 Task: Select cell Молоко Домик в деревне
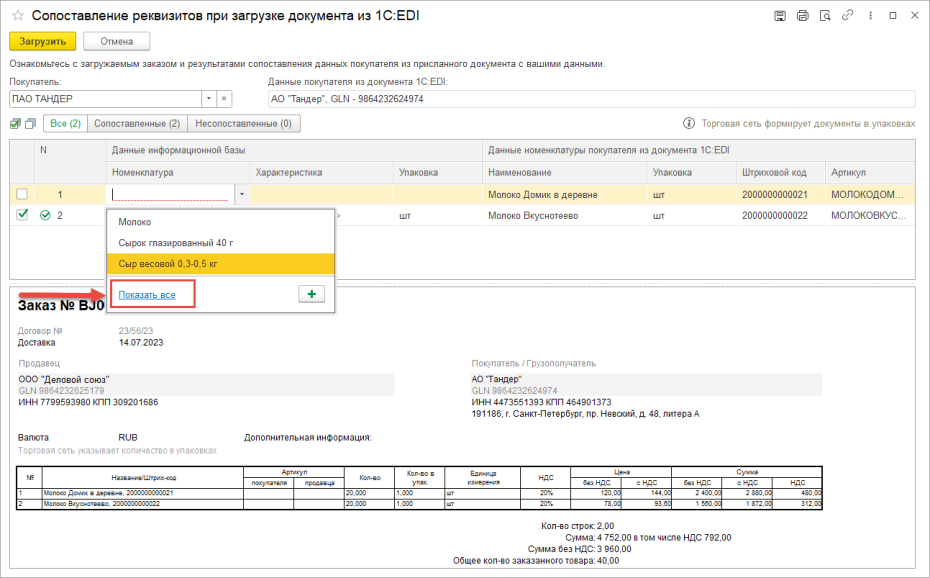(565, 194)
